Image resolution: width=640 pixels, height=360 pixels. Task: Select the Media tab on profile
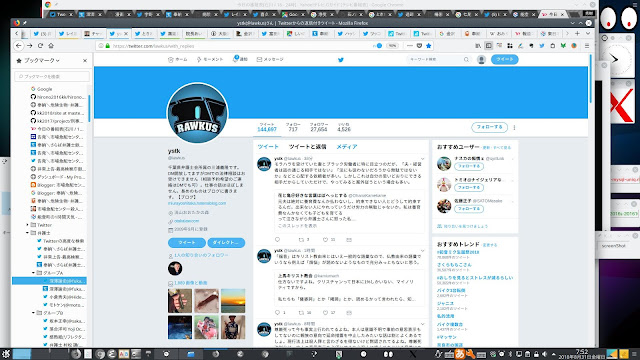347,147
